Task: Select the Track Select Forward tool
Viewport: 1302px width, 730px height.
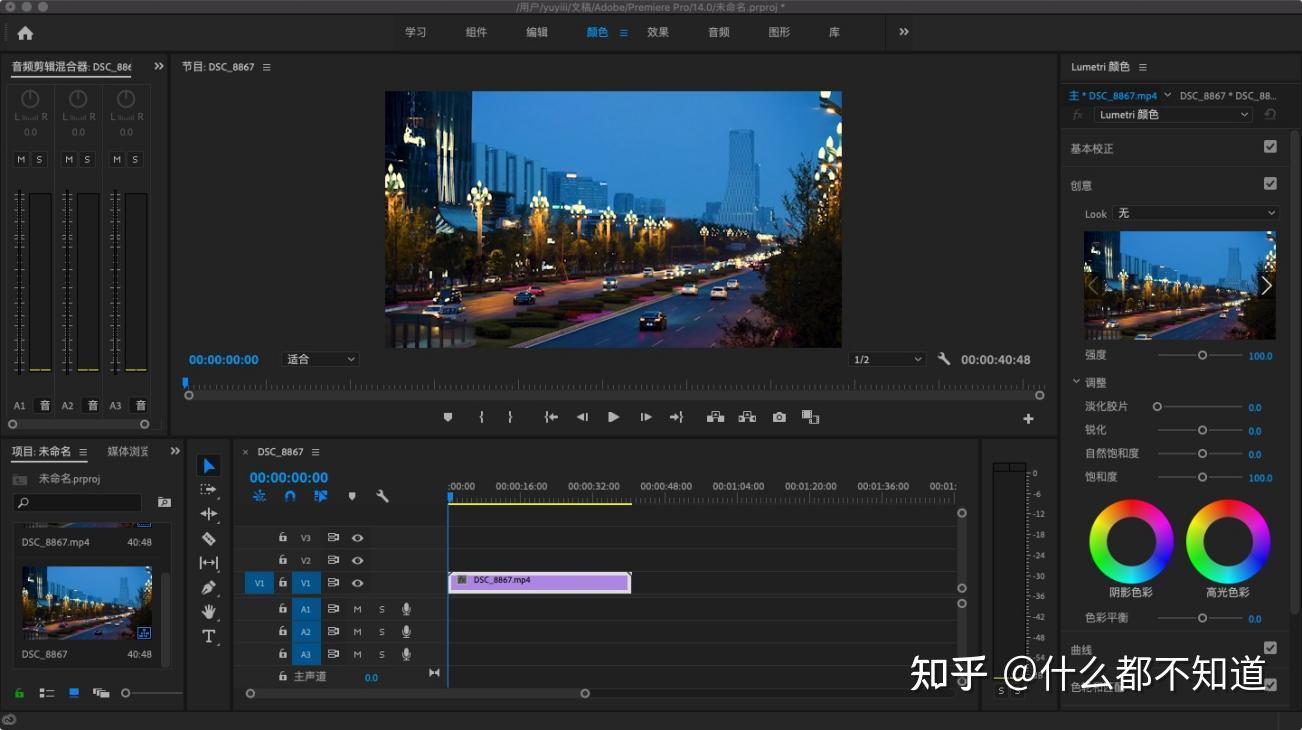Action: coord(208,490)
